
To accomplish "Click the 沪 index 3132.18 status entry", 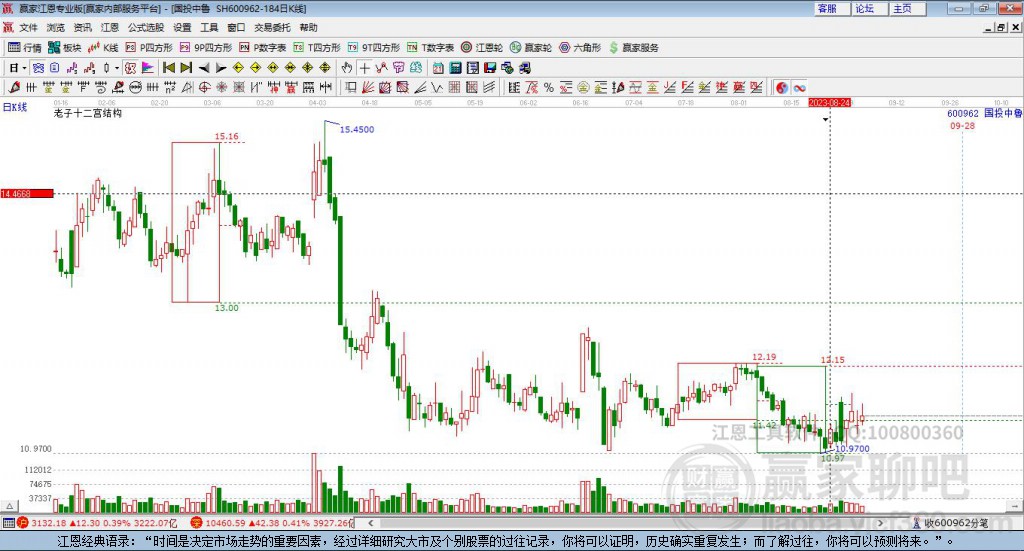I will pos(98,523).
